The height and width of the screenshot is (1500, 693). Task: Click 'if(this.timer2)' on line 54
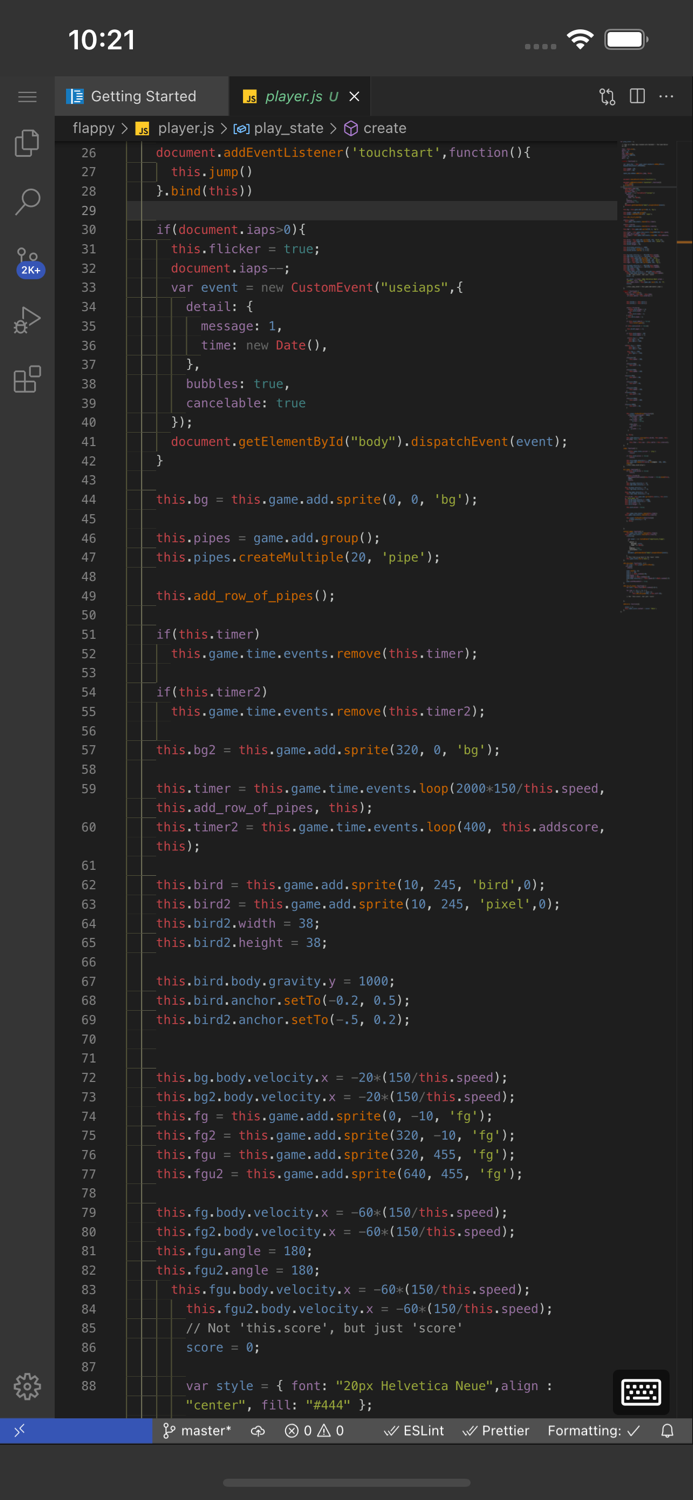(212, 692)
